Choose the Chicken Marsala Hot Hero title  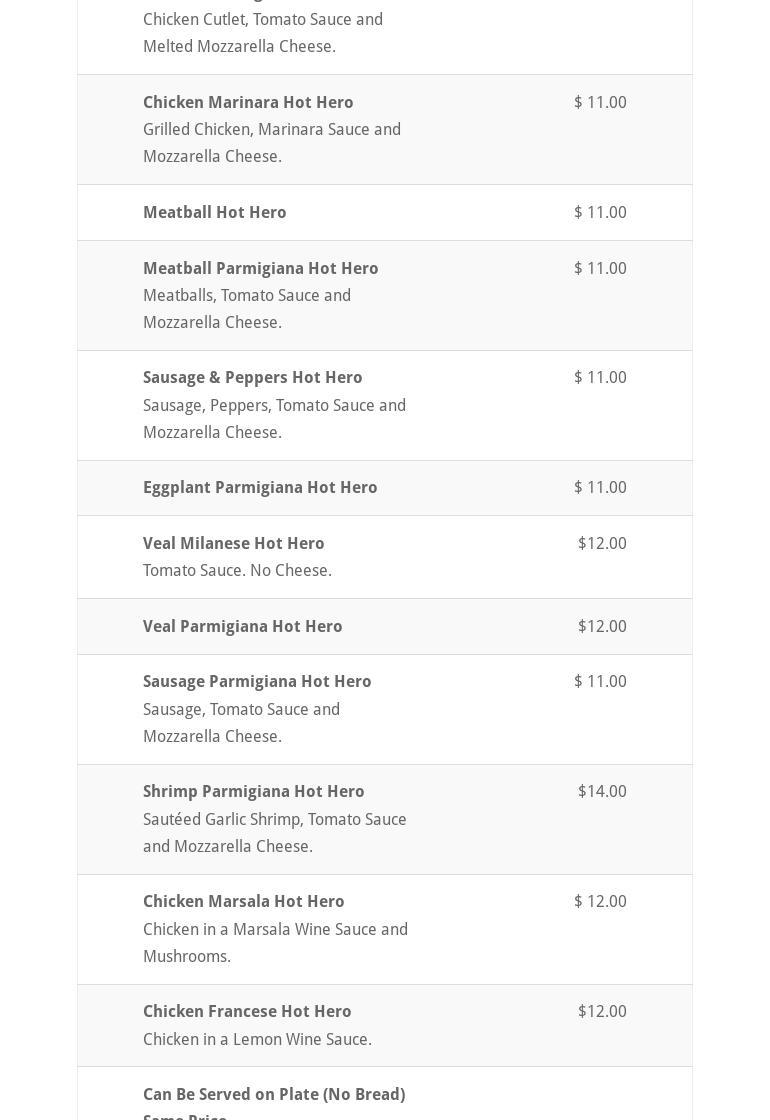(x=243, y=901)
